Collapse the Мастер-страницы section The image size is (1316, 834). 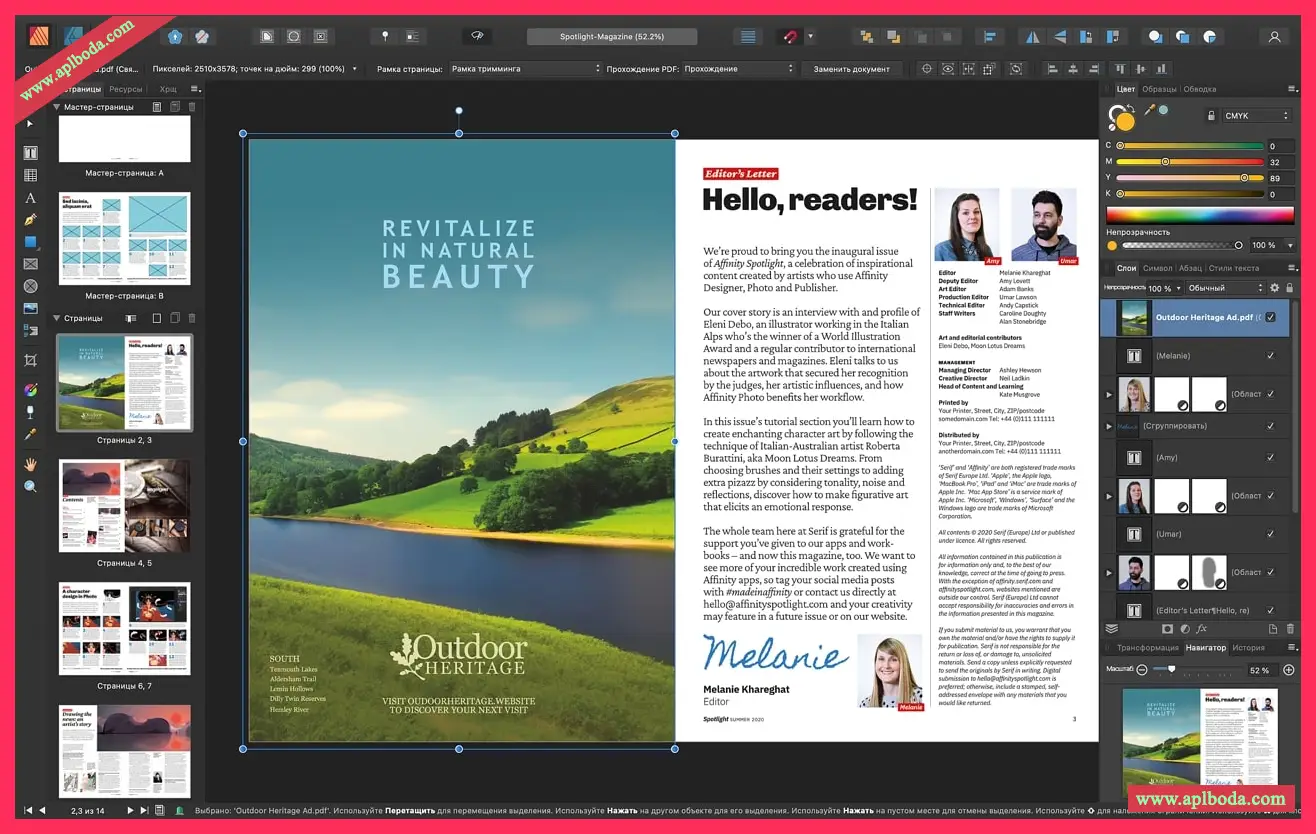pyautogui.click(x=57, y=107)
